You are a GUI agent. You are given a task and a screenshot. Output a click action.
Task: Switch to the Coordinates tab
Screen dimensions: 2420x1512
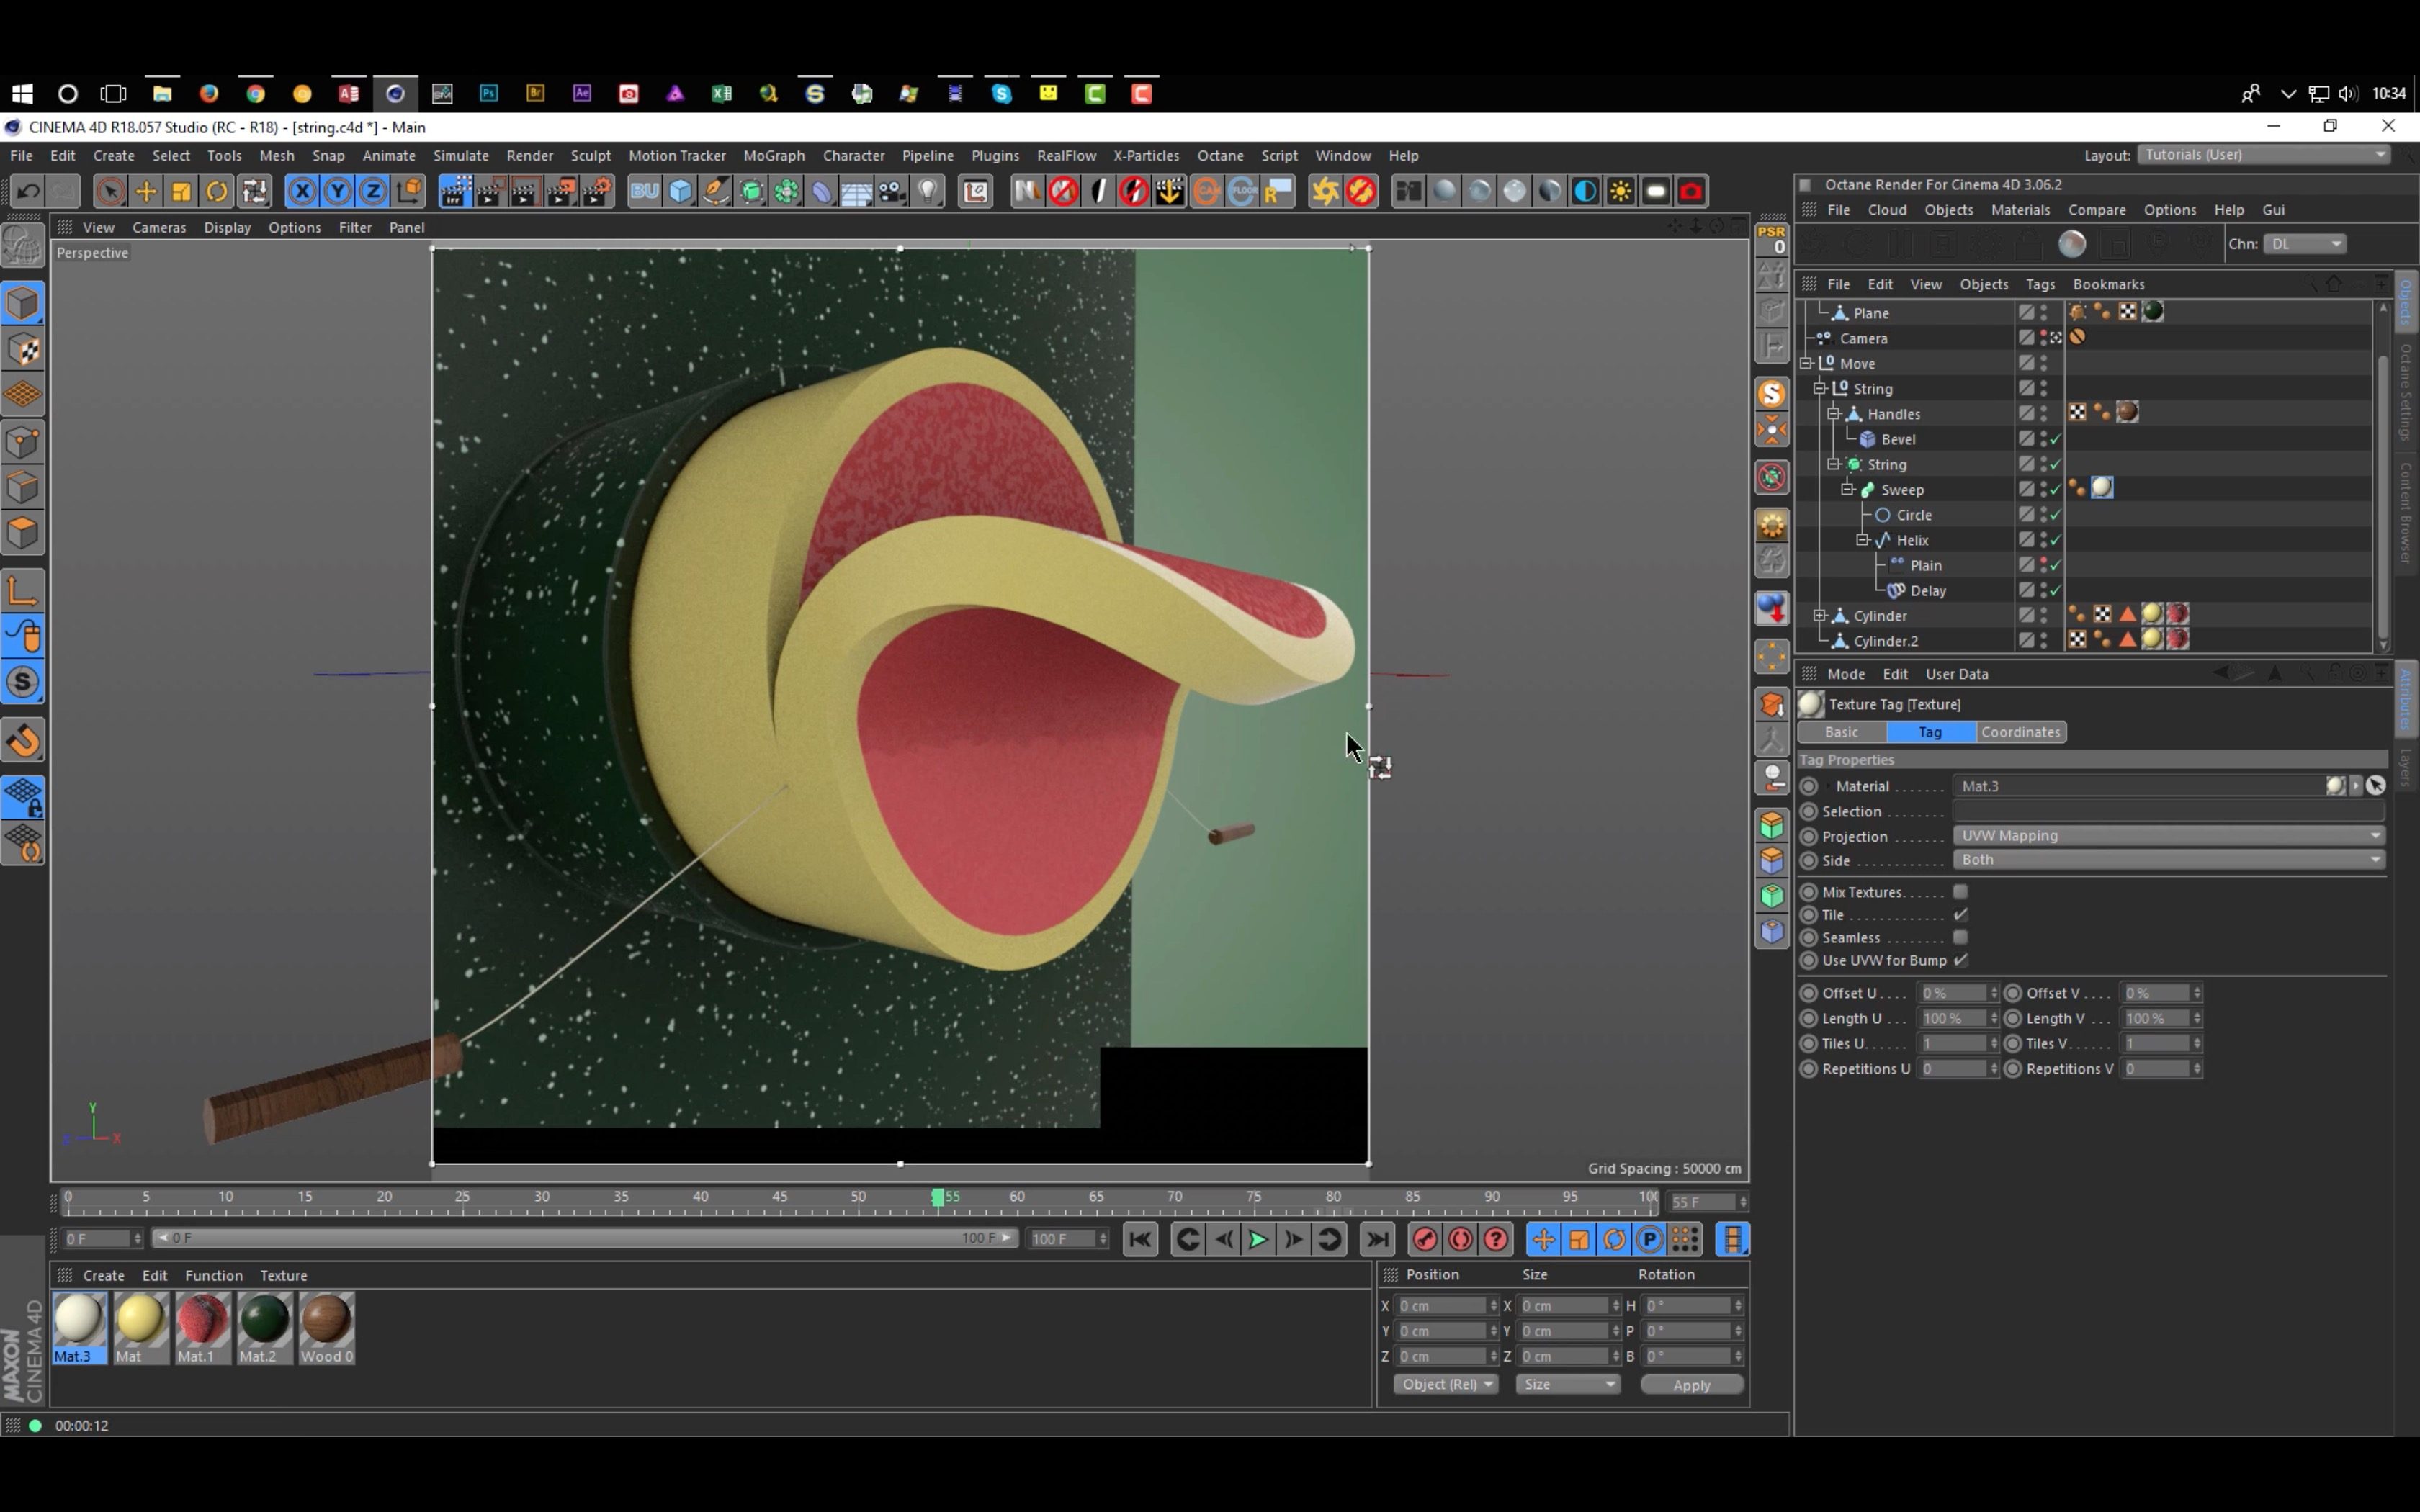click(2020, 732)
